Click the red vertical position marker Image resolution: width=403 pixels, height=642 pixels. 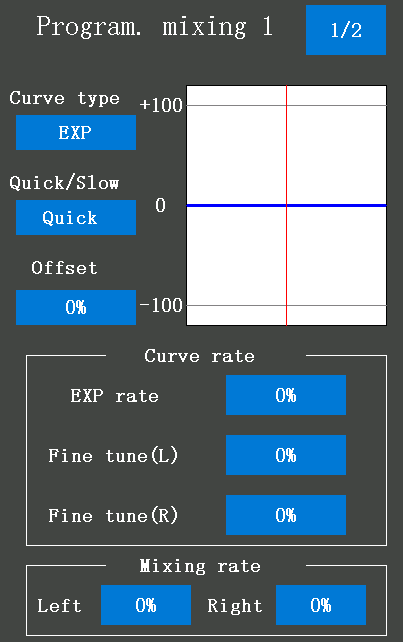pyautogui.click(x=286, y=266)
